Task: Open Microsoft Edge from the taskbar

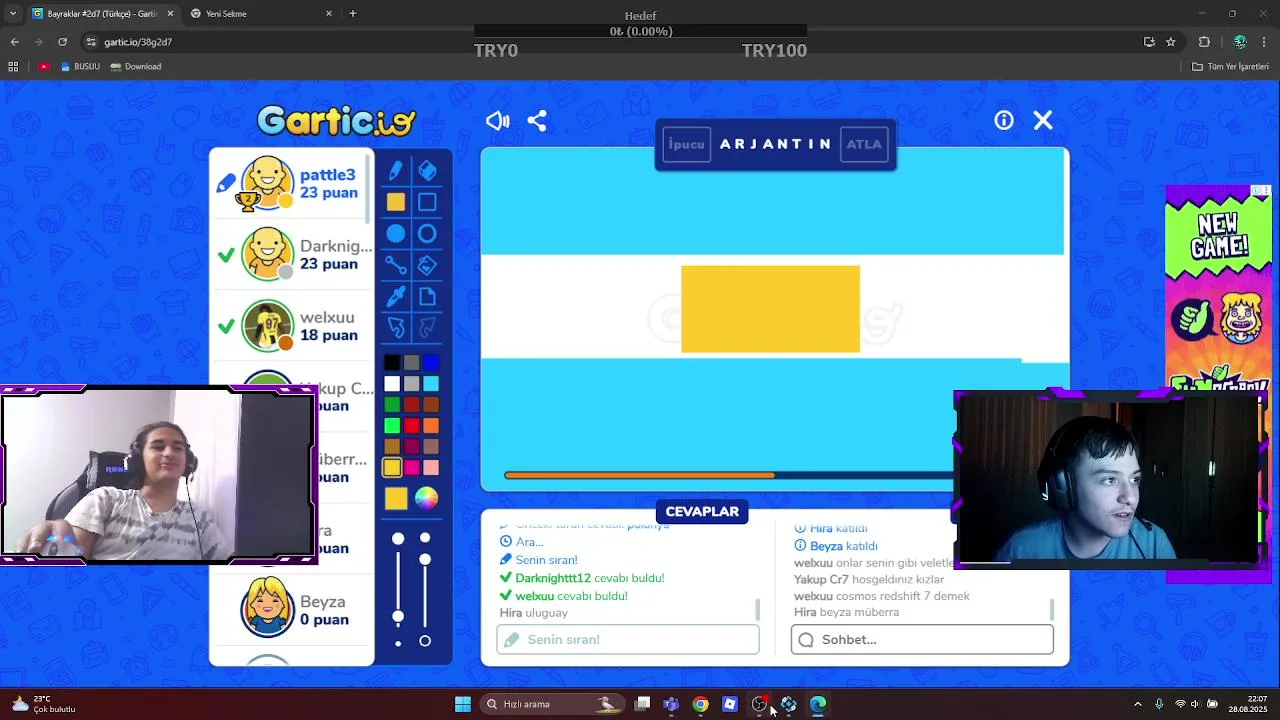Action: tap(818, 704)
